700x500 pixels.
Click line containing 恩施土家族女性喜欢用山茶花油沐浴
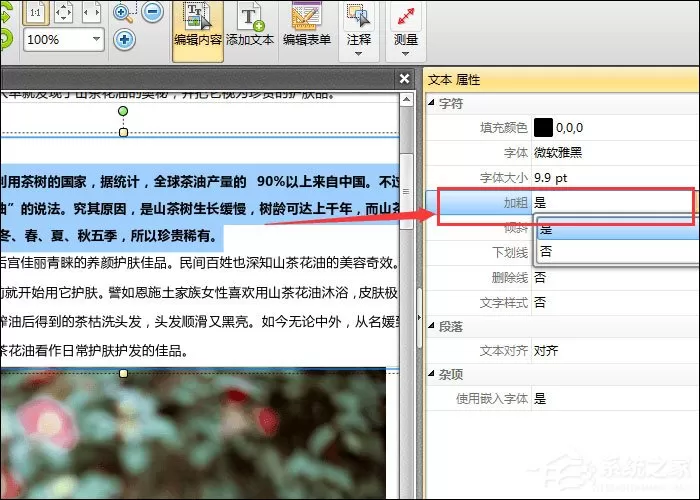tap(200, 293)
